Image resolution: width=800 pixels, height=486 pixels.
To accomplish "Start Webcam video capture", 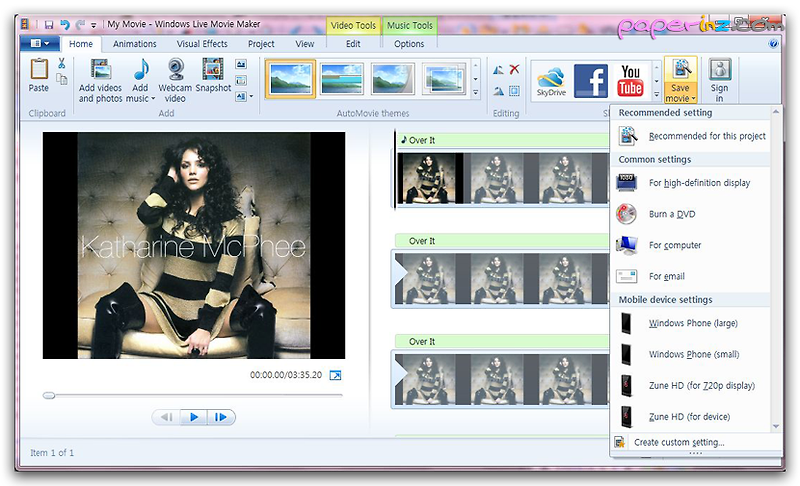I will (x=175, y=80).
